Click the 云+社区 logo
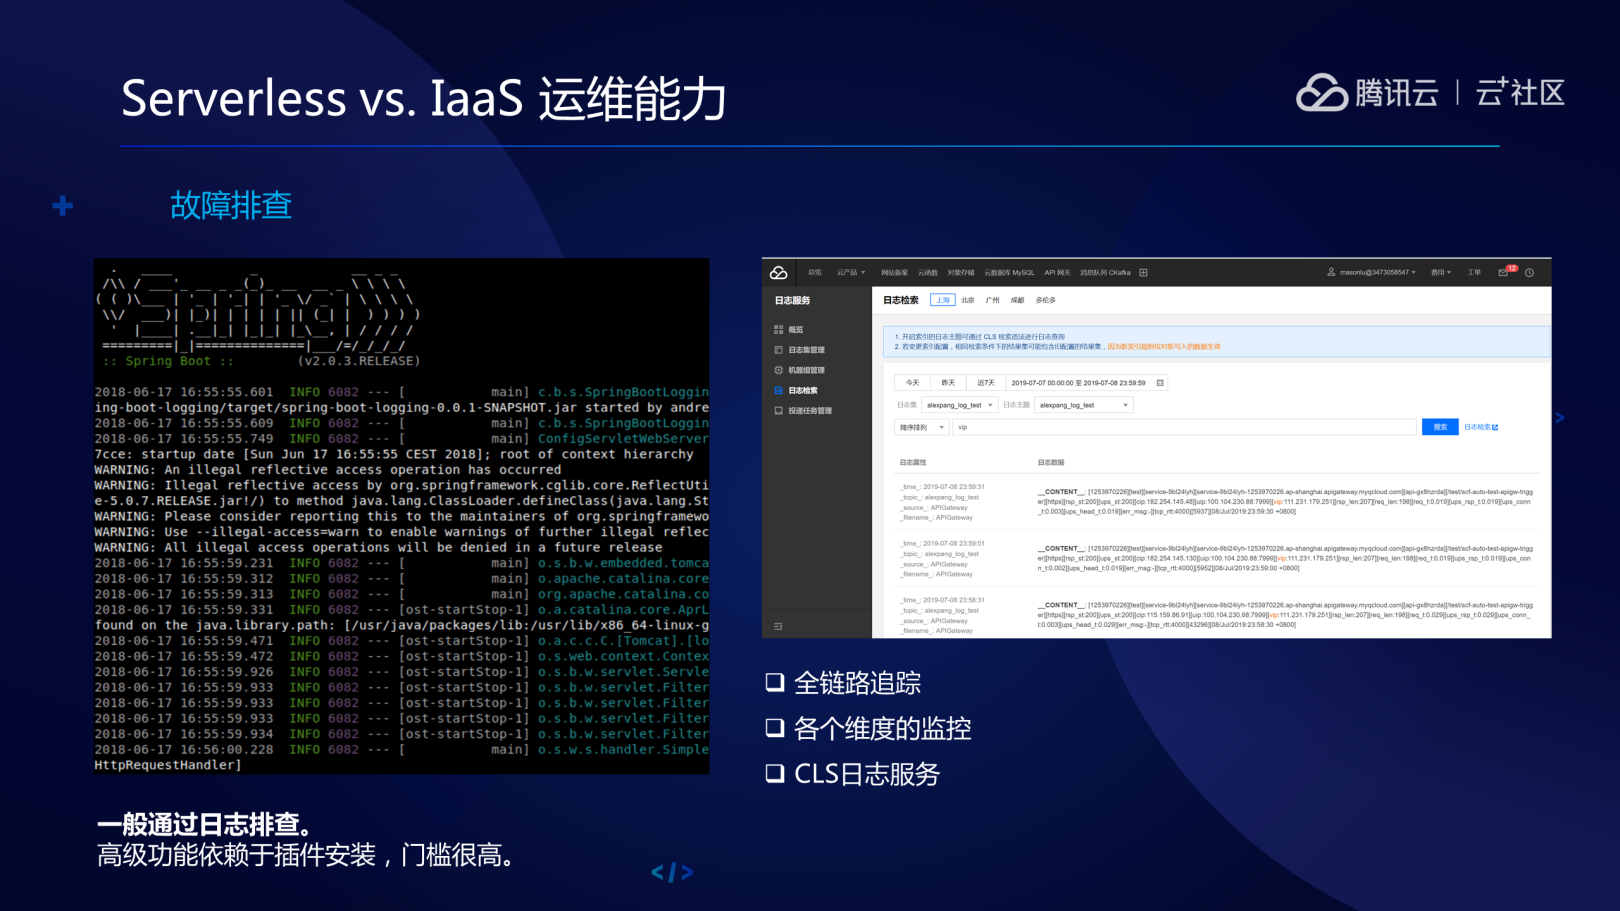 [x=1520, y=93]
